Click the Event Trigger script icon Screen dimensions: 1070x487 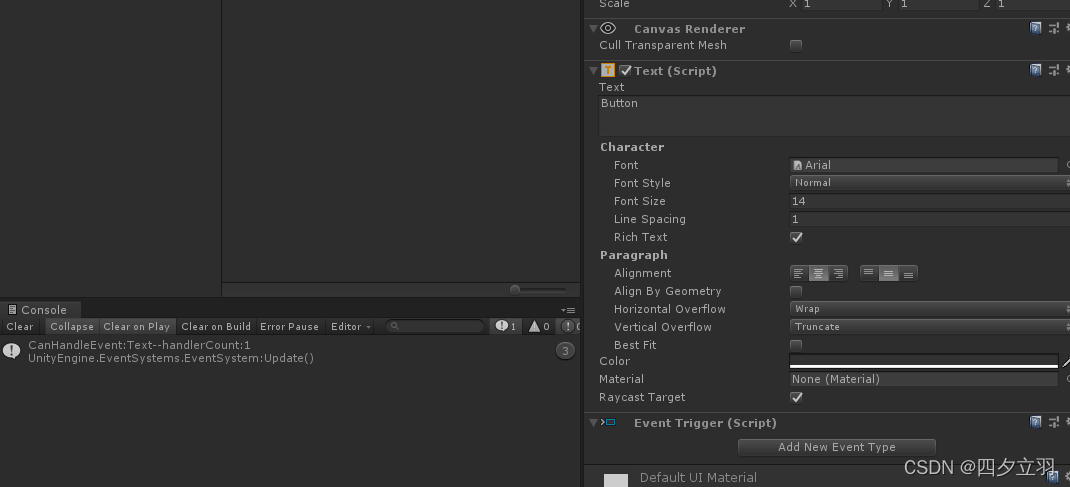tap(608, 422)
